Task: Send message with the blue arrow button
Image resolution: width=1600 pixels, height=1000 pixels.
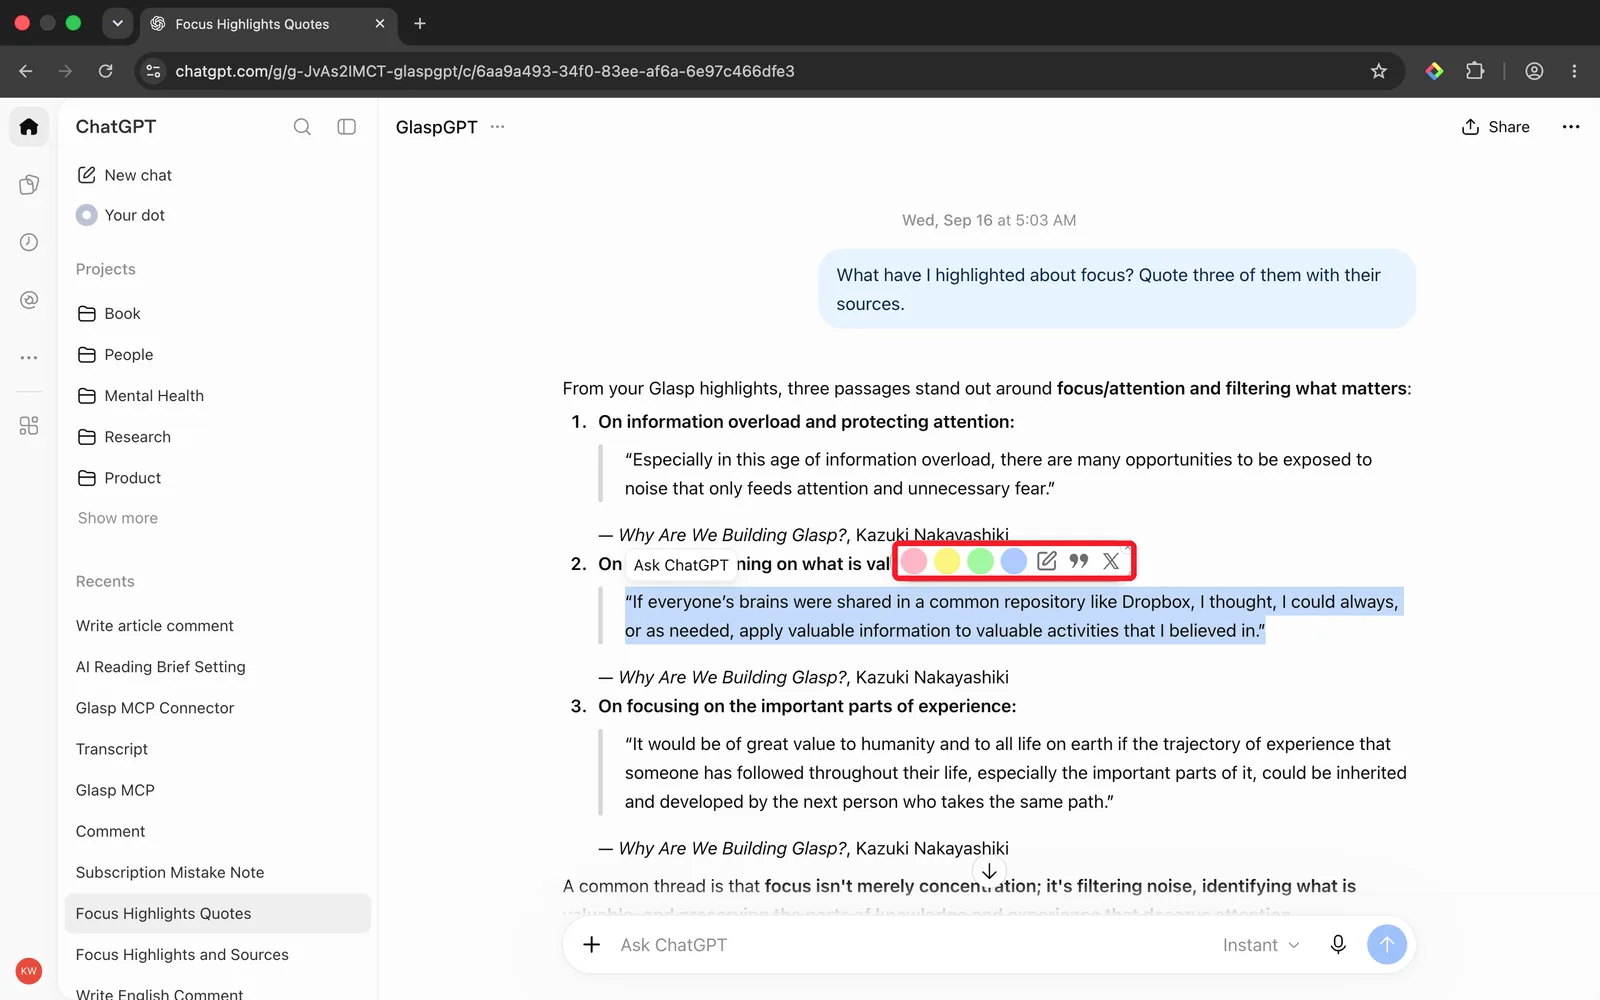Action: click(1387, 945)
